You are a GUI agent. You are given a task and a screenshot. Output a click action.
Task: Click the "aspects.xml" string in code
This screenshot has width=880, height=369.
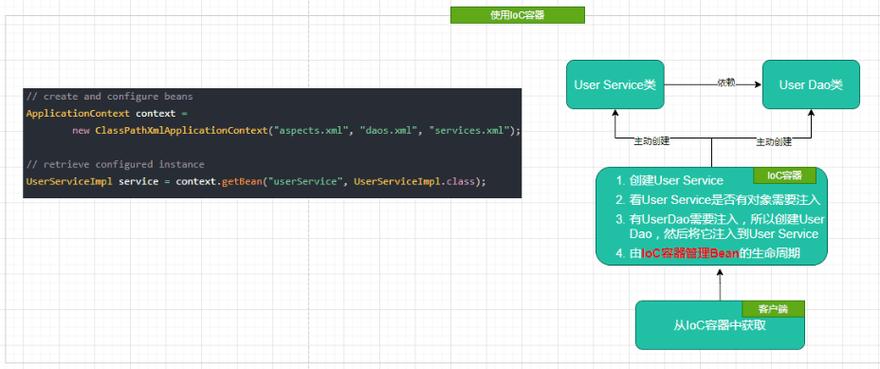coord(313,130)
